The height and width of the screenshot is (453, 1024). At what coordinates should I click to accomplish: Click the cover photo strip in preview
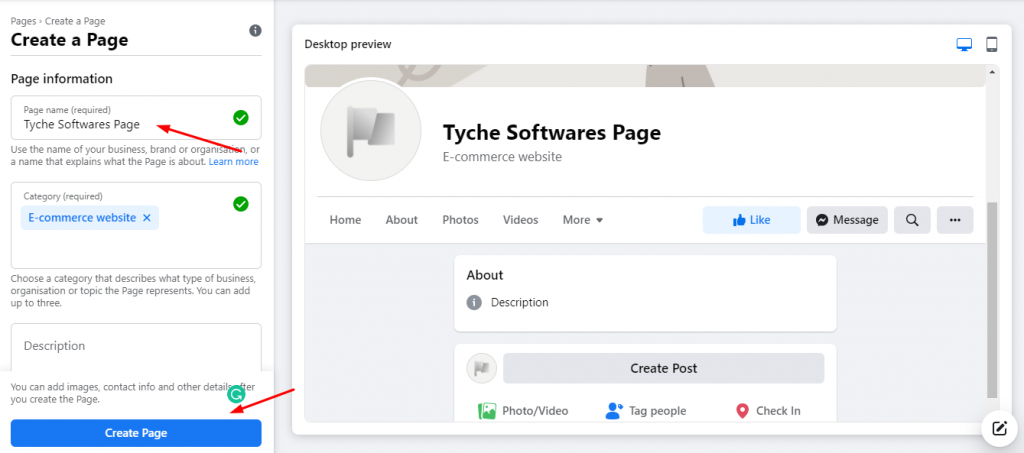pyautogui.click(x=645, y=76)
